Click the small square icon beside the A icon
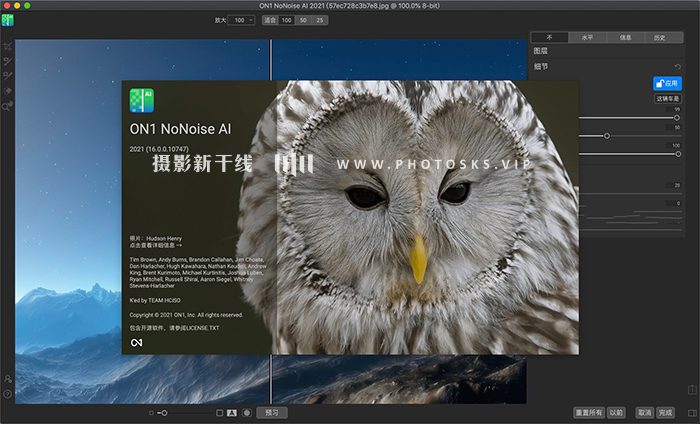The height and width of the screenshot is (424, 700). [x=219, y=413]
